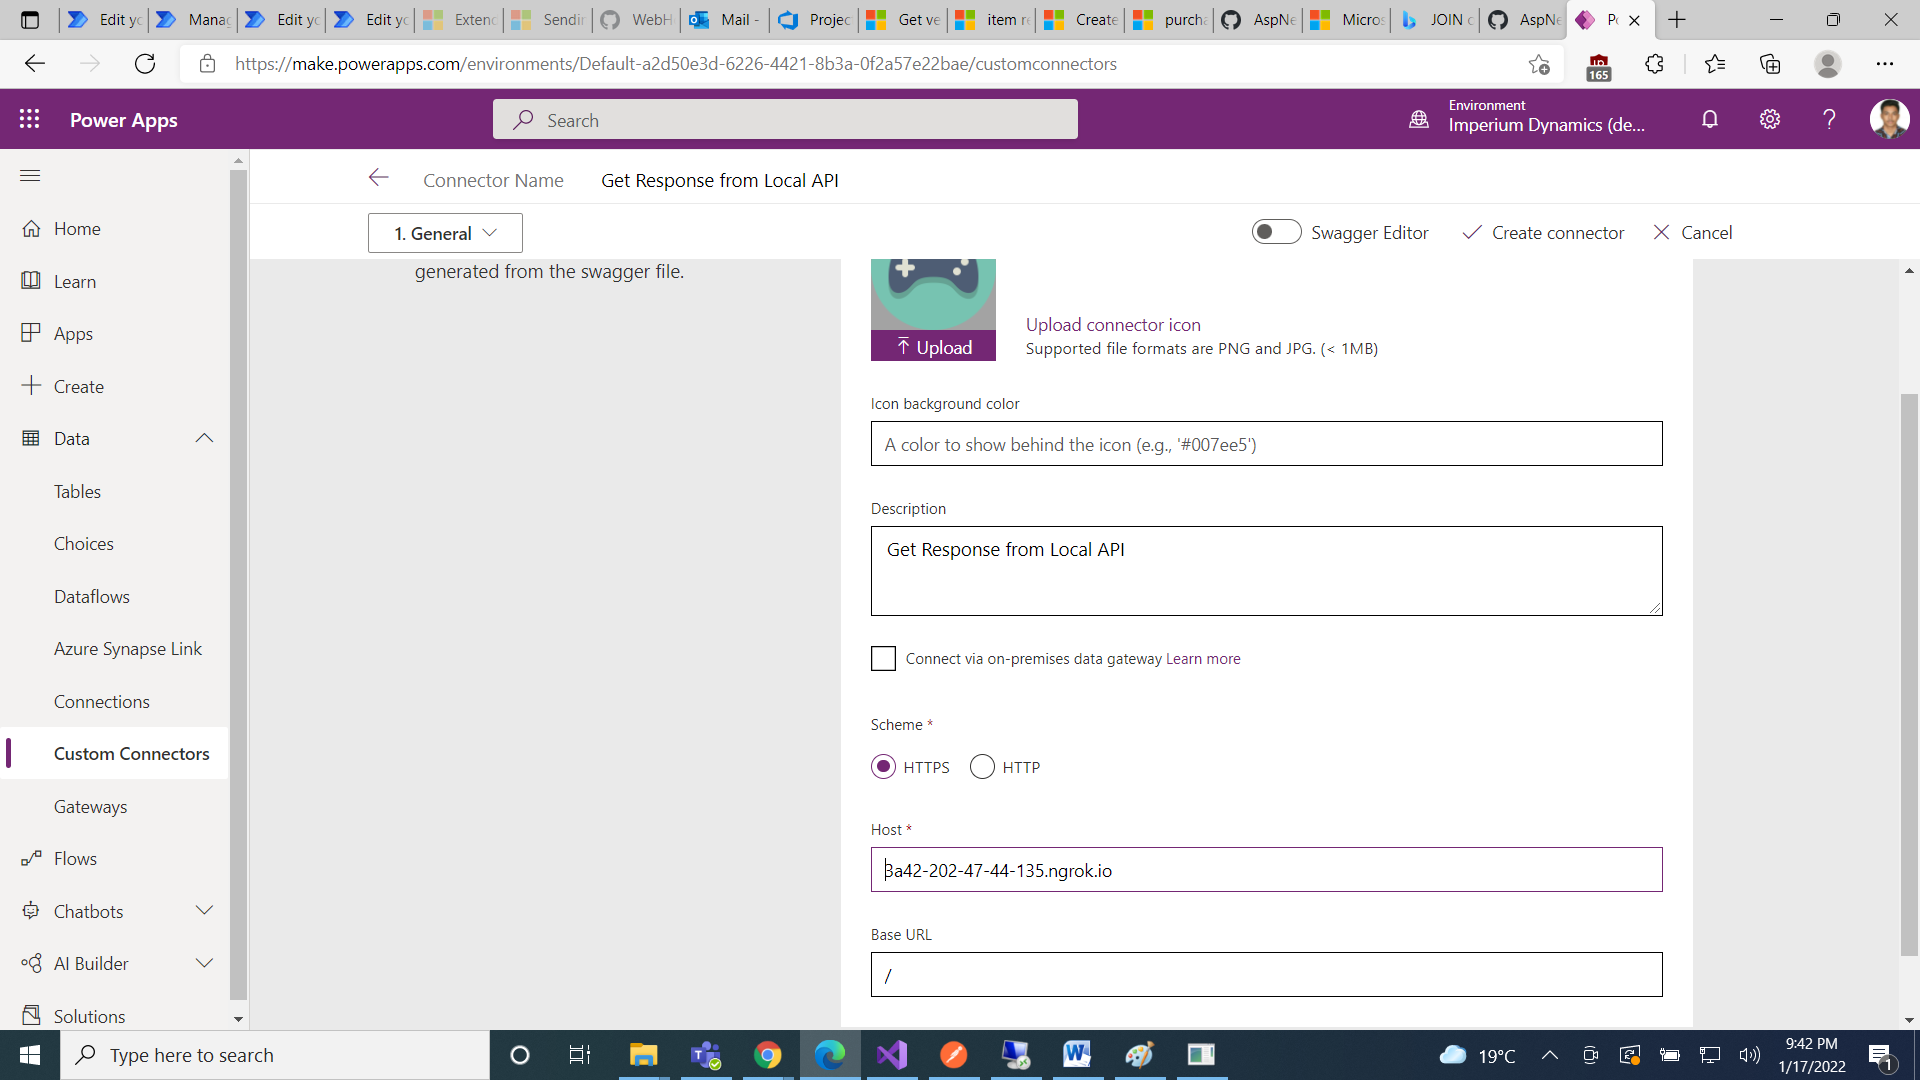Select the HTTP scheme radio button
Image resolution: width=1920 pixels, height=1080 pixels.
(x=984, y=767)
